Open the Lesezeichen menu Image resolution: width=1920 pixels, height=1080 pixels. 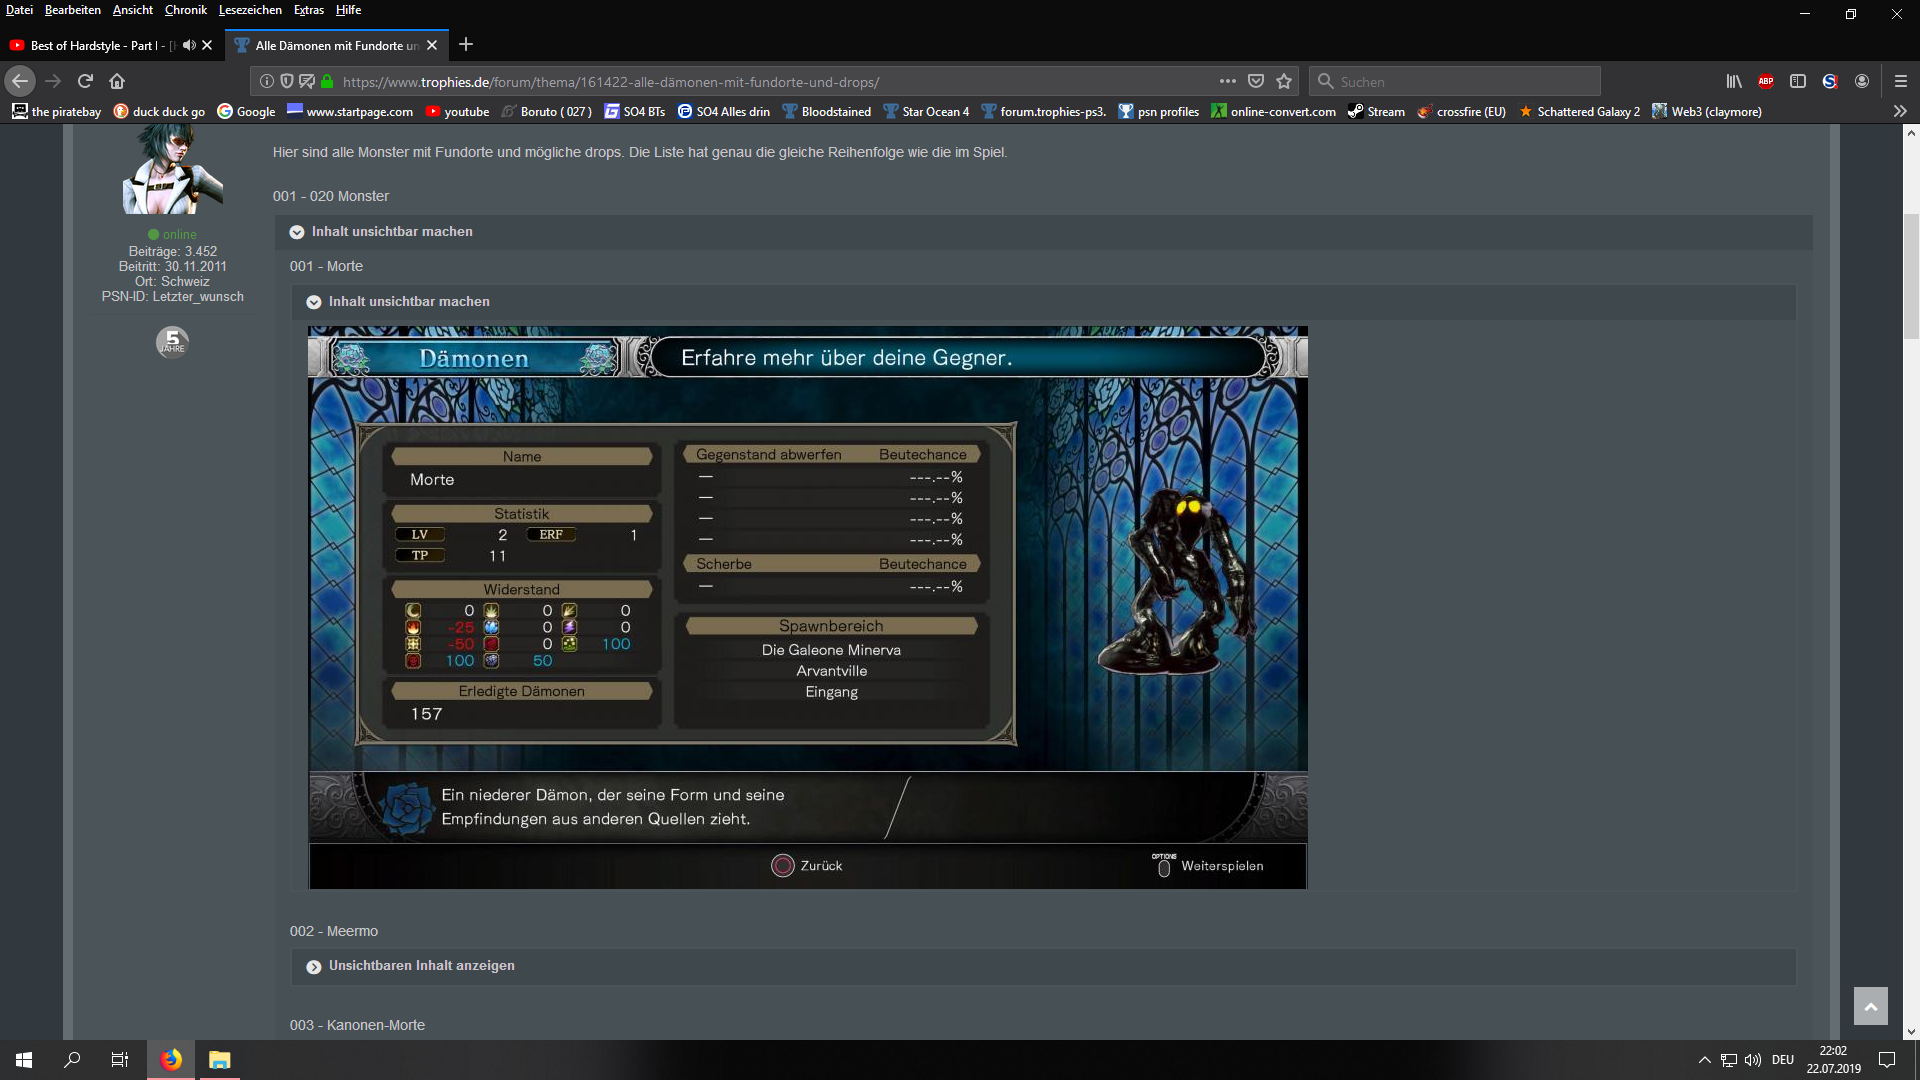250,10
